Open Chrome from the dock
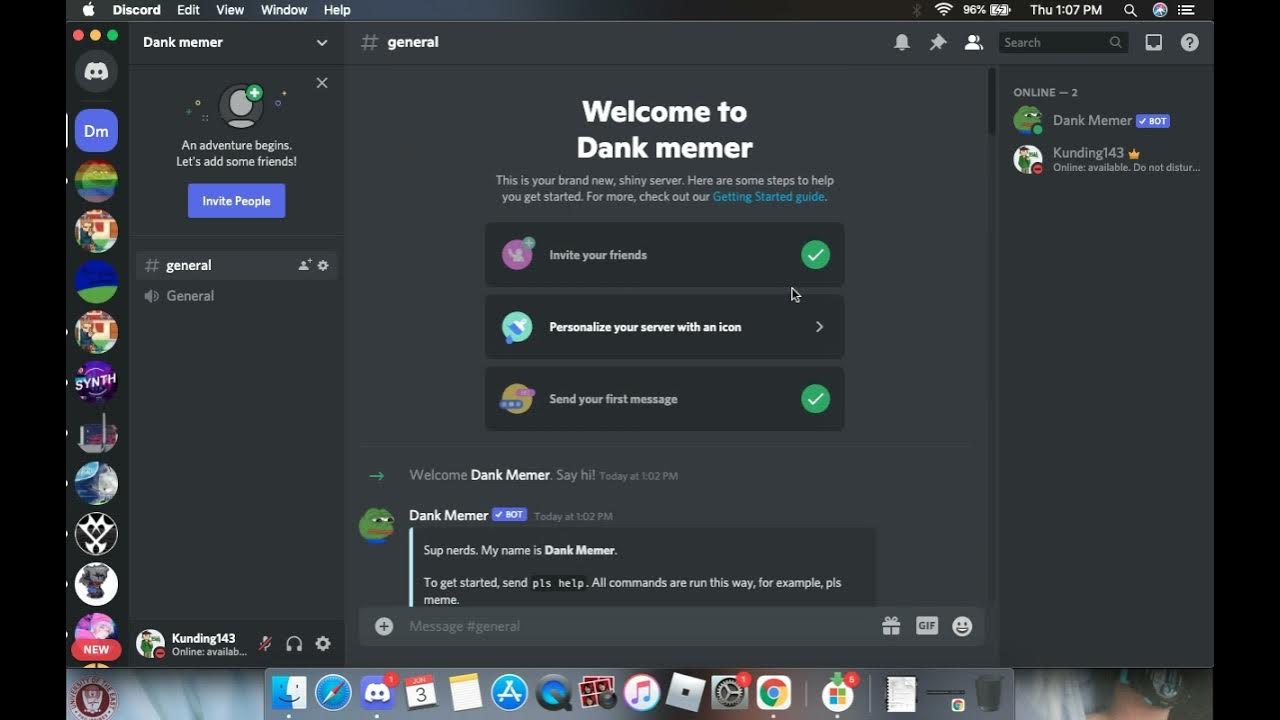The image size is (1280, 720). pyautogui.click(x=773, y=692)
